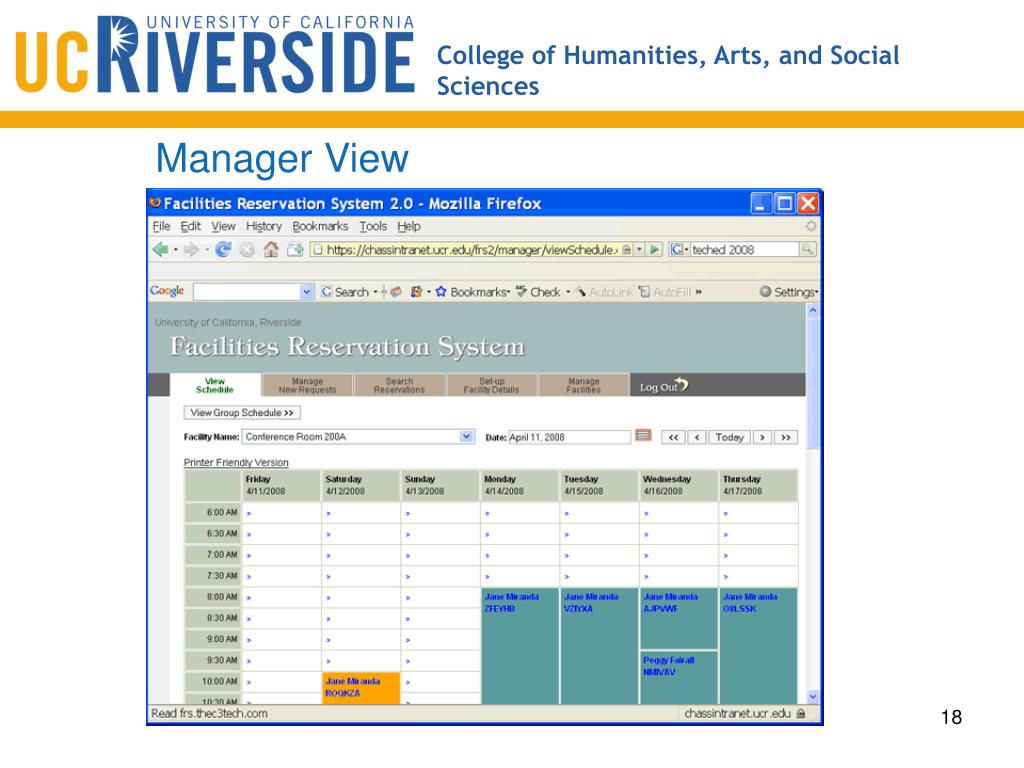This screenshot has width=1024, height=768.
Task: Open the calendar picker next to Date
Action: coord(643,436)
